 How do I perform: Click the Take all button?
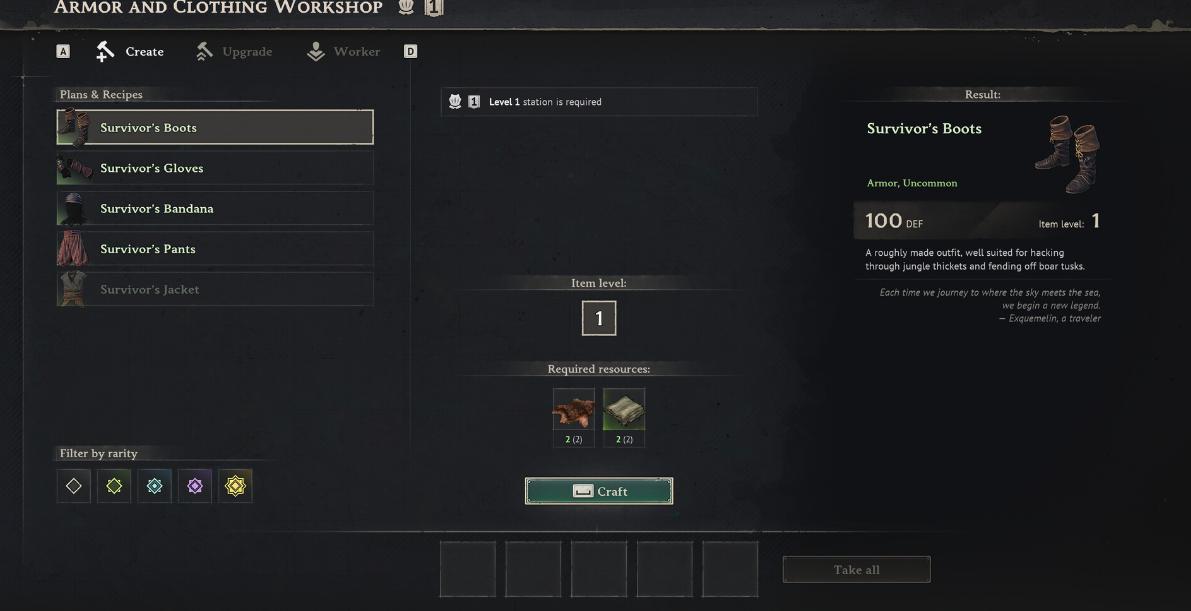coord(856,569)
